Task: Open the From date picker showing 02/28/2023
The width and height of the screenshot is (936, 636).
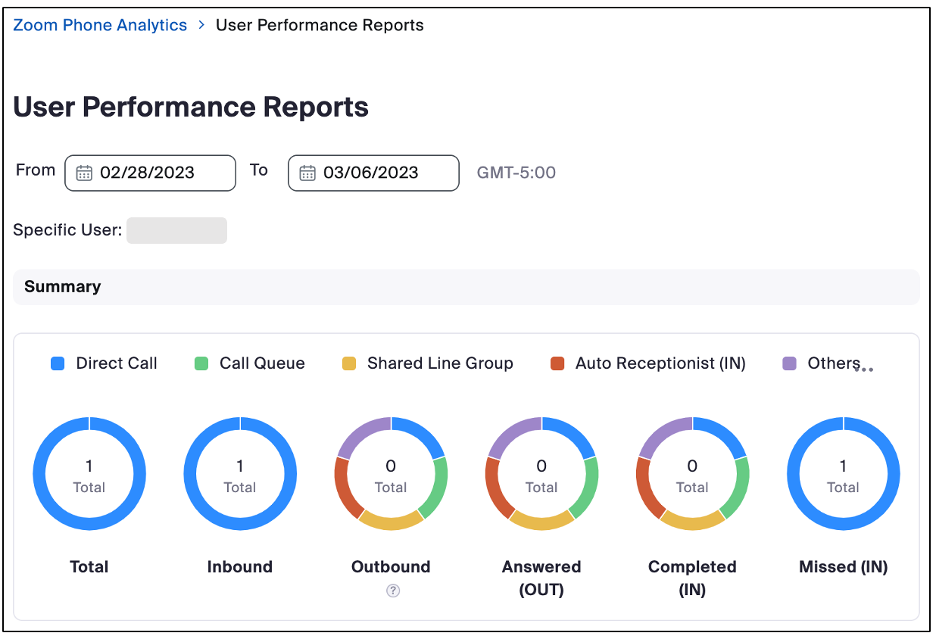Action: tap(150, 173)
